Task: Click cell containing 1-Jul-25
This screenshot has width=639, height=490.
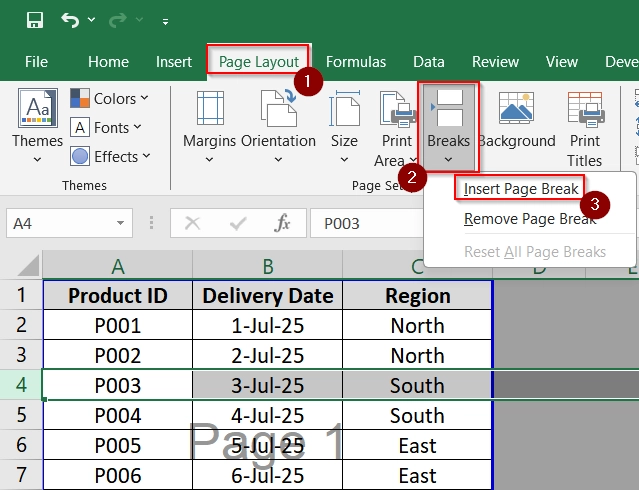Action: 267,325
